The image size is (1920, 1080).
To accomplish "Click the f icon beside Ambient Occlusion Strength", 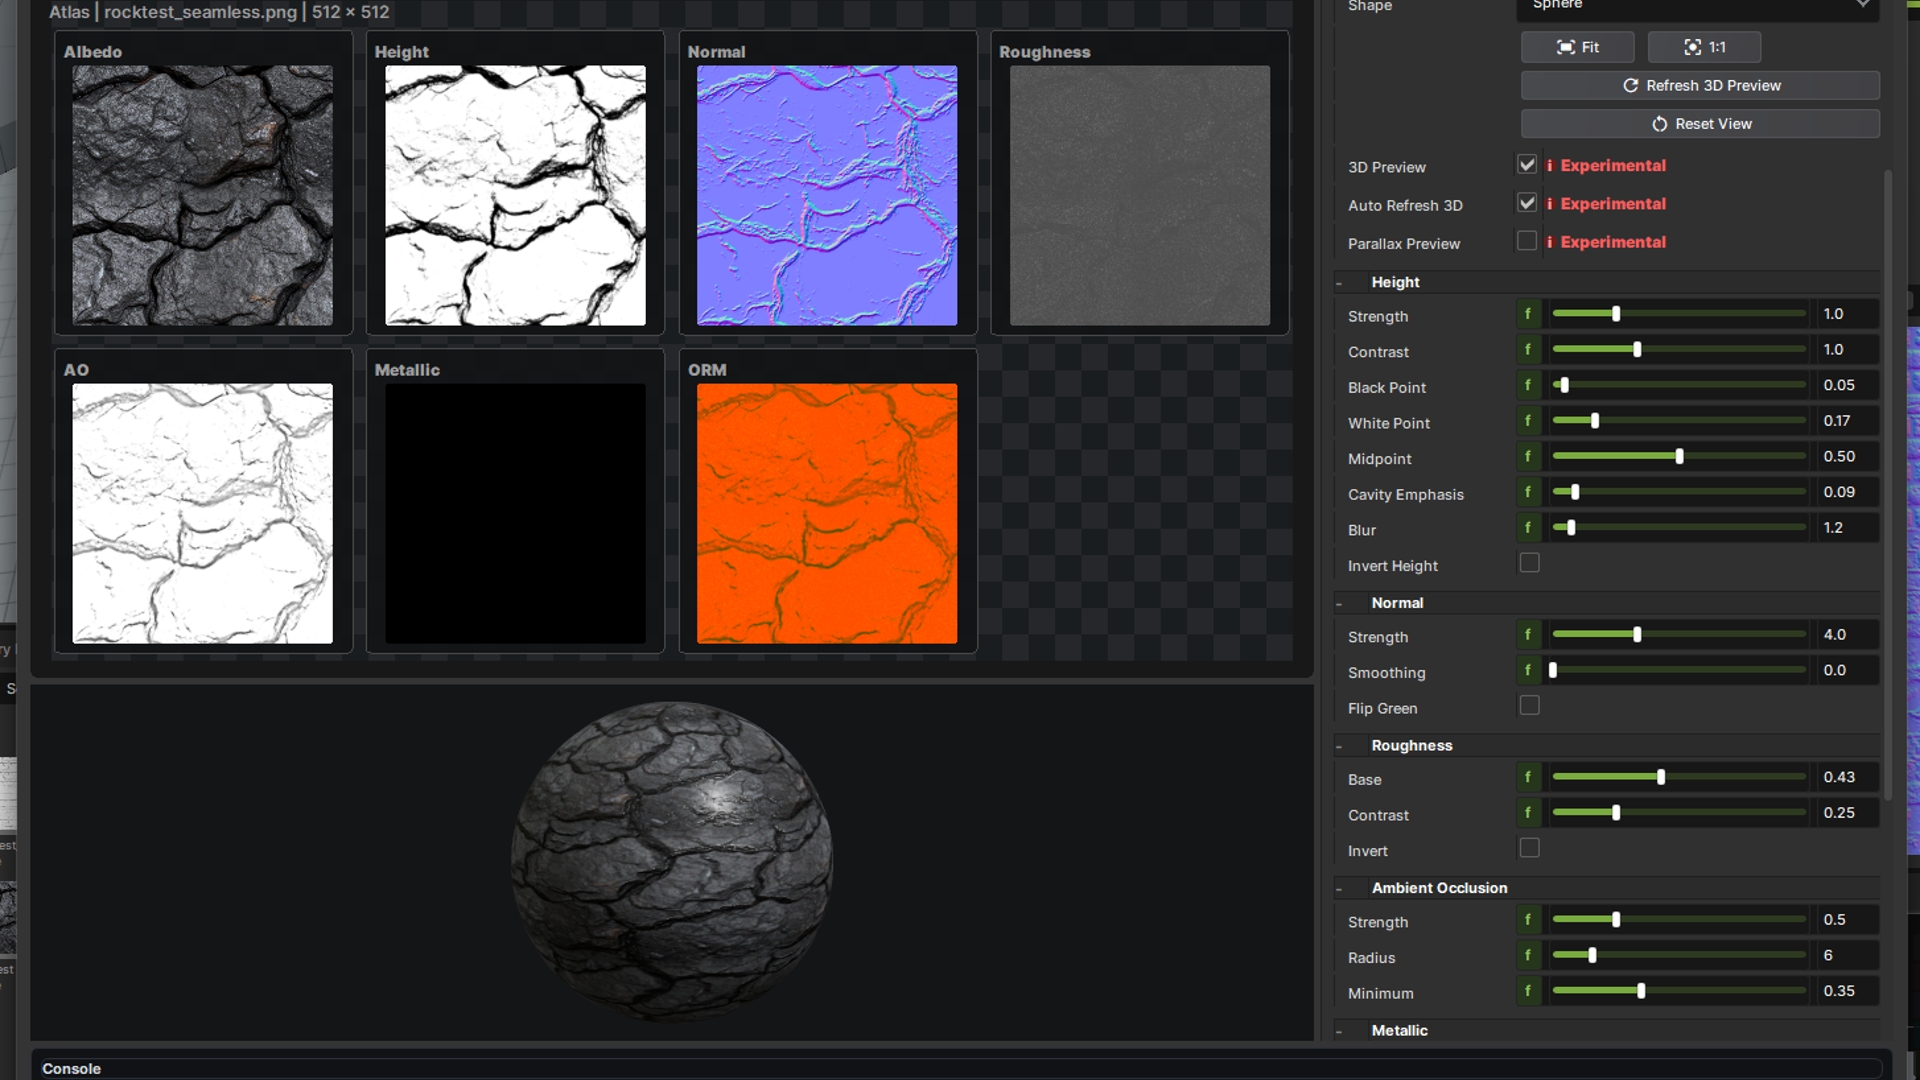I will click(1528, 920).
